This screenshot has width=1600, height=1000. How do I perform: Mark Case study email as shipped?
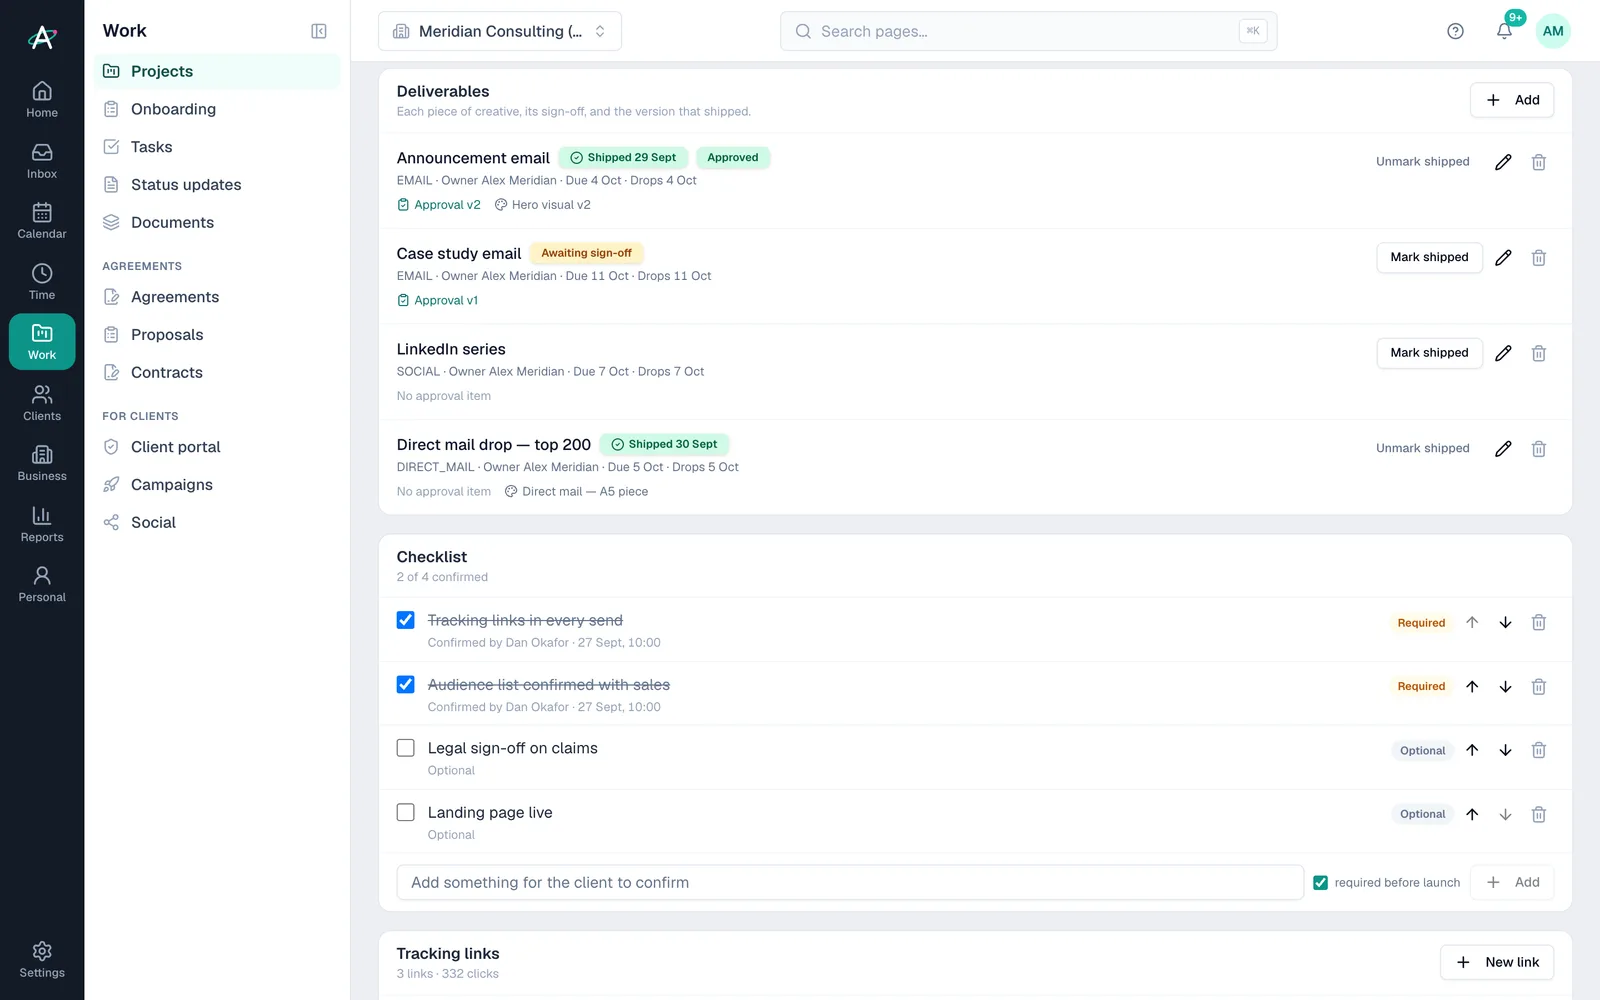(x=1429, y=257)
